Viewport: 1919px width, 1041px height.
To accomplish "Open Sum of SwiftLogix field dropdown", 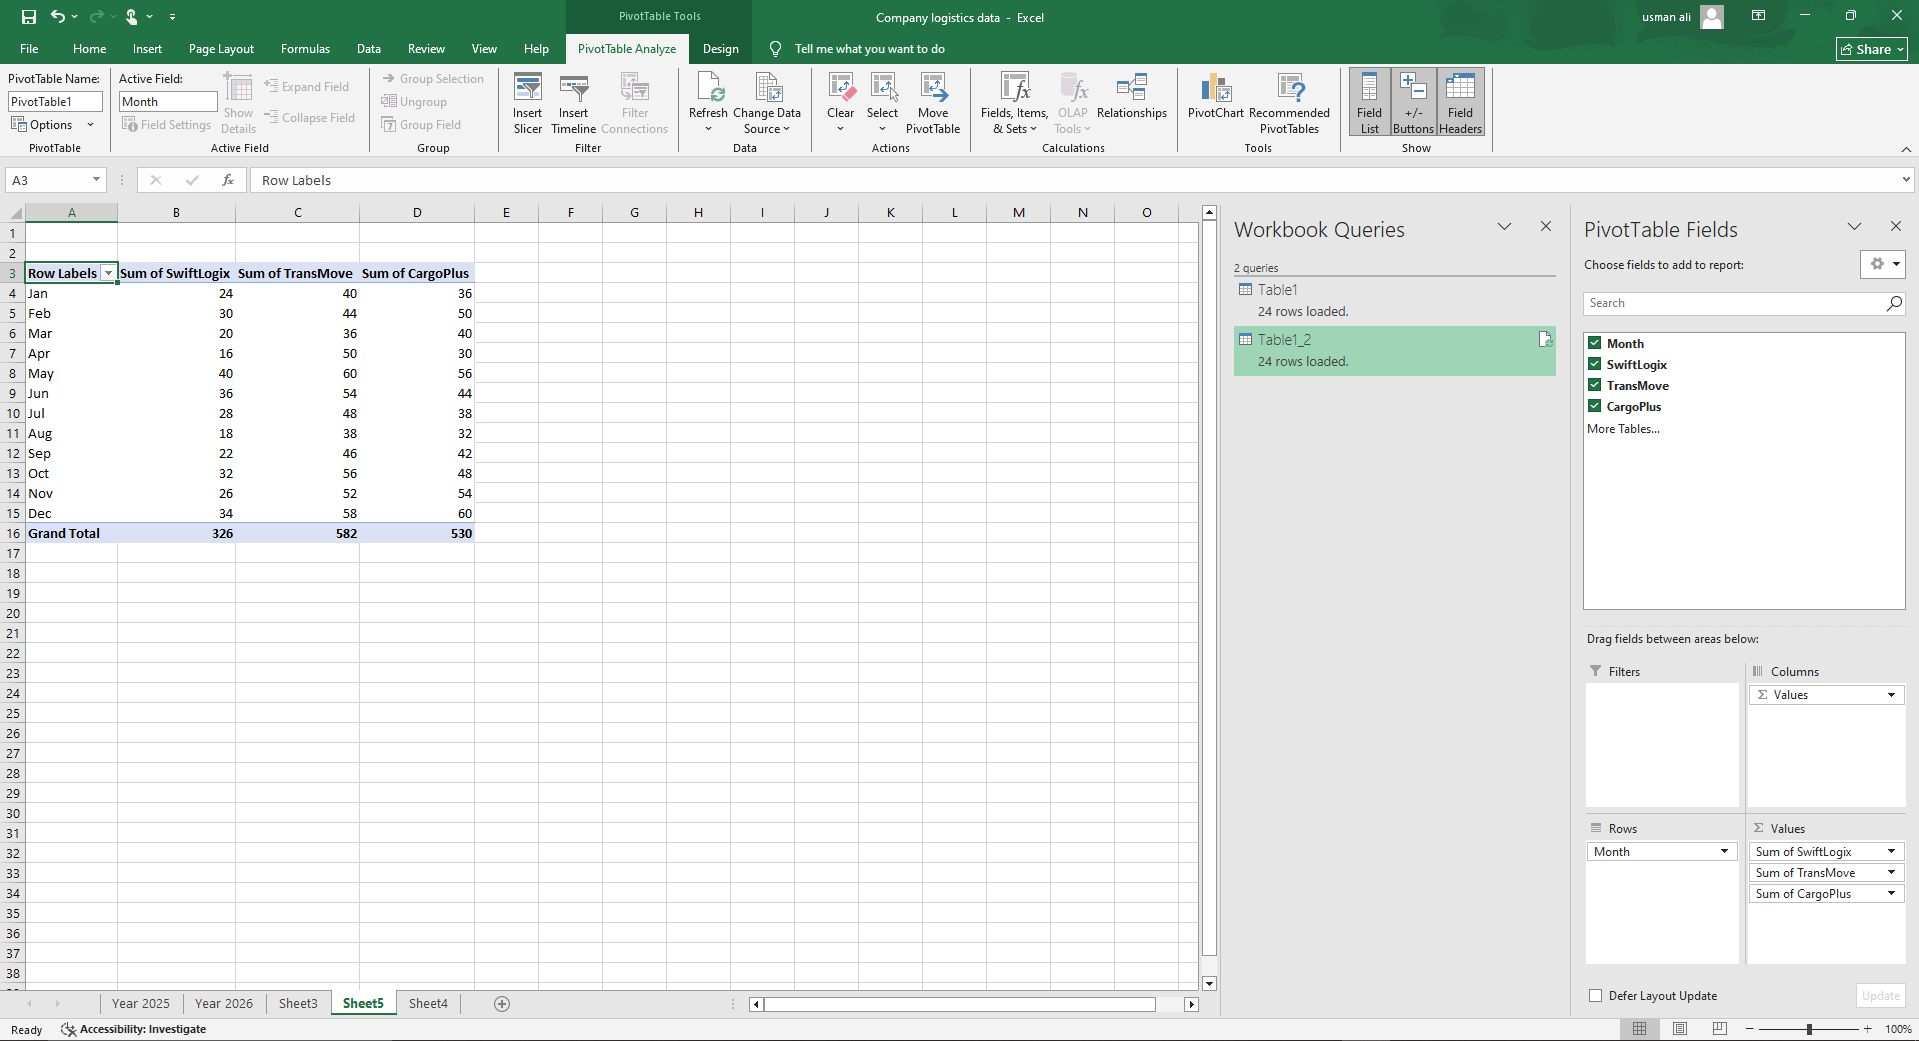I will point(1891,852).
